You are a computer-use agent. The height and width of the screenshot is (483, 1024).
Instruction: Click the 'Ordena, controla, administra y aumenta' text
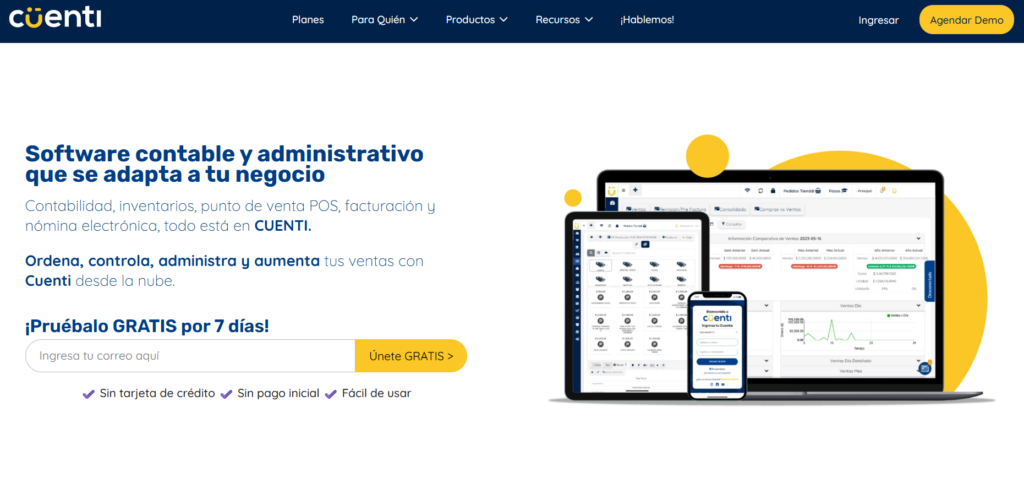[x=172, y=261]
